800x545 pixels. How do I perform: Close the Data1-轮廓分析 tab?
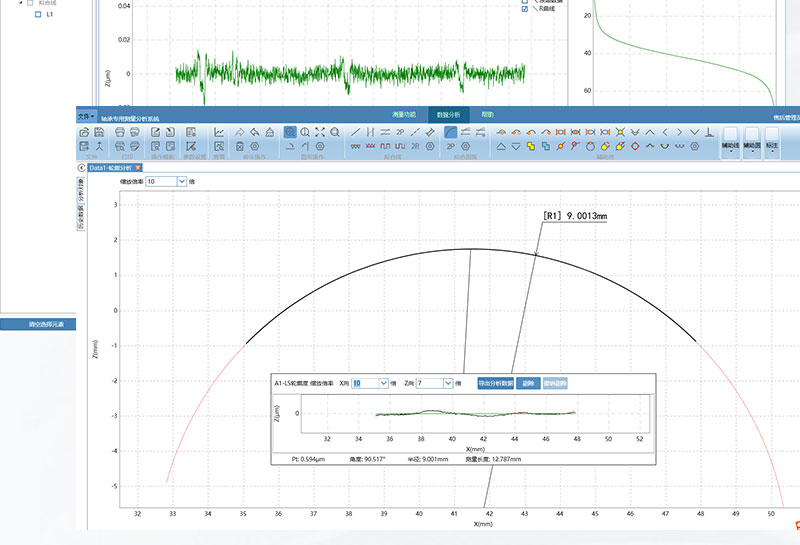click(139, 167)
